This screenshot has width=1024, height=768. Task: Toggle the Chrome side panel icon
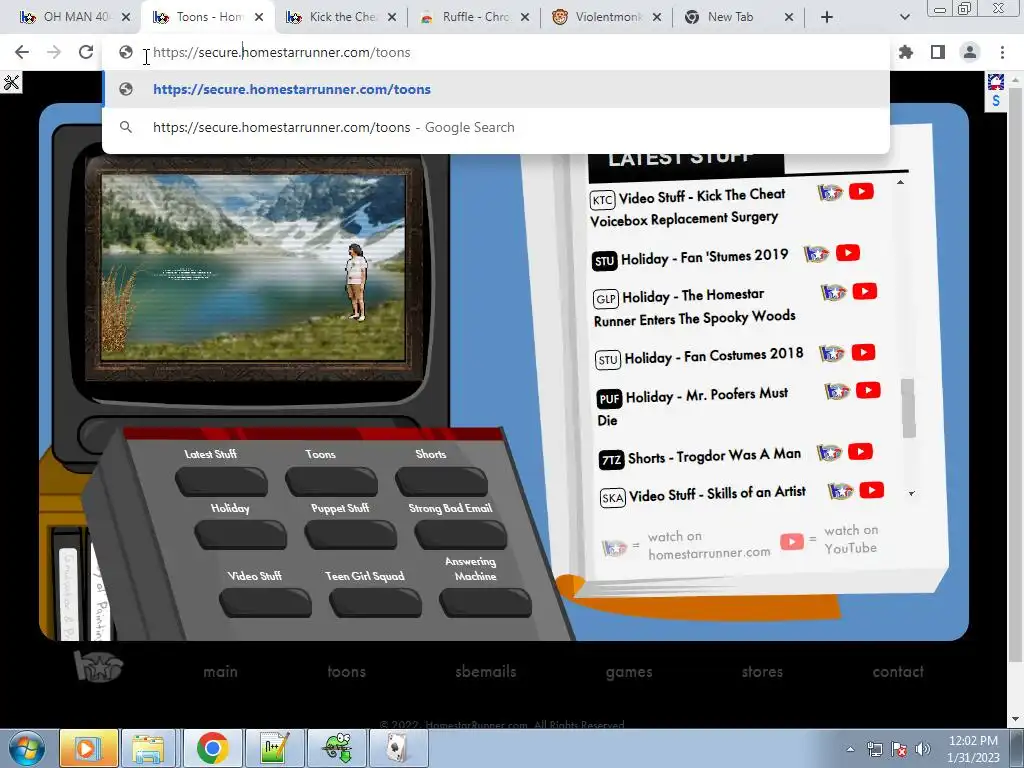938,52
